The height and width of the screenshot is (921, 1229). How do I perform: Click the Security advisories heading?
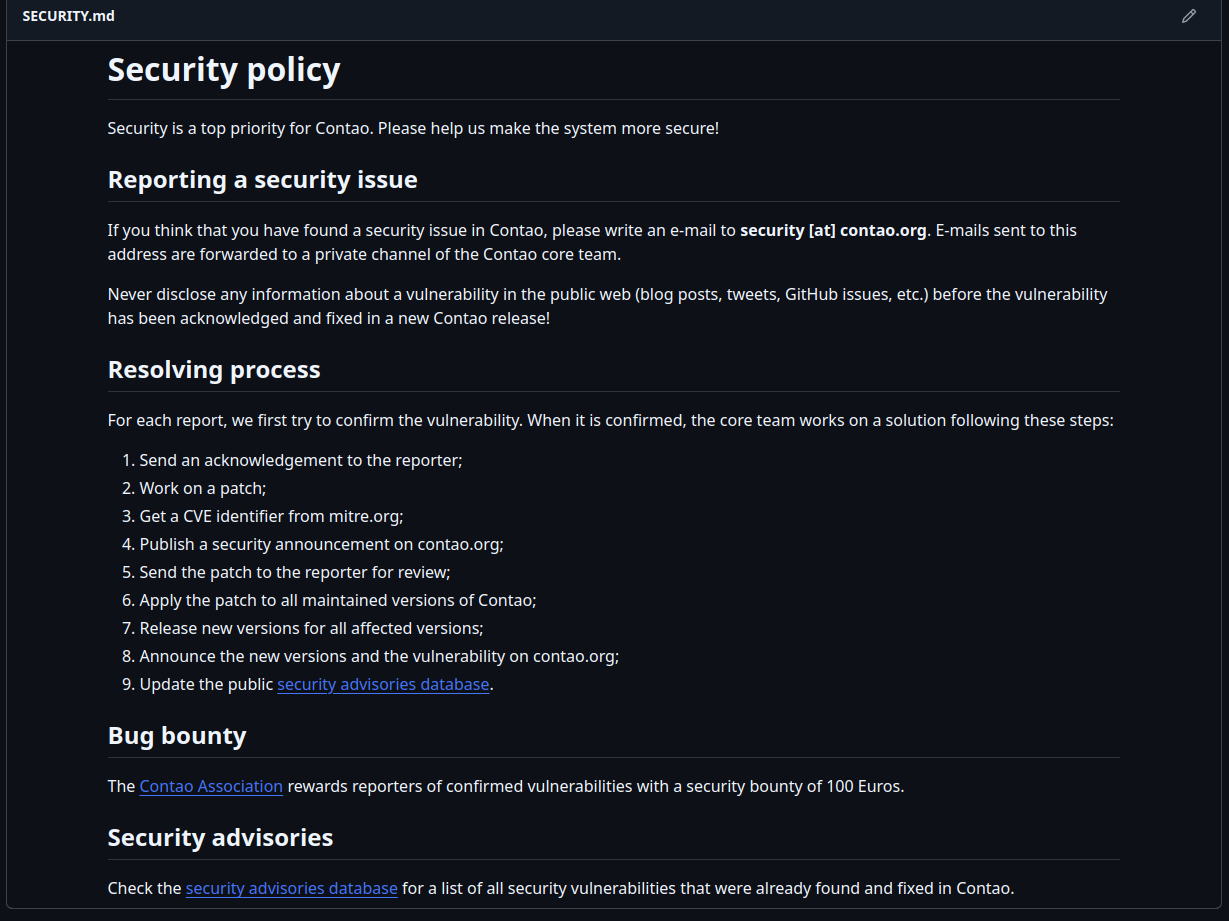[x=221, y=838]
